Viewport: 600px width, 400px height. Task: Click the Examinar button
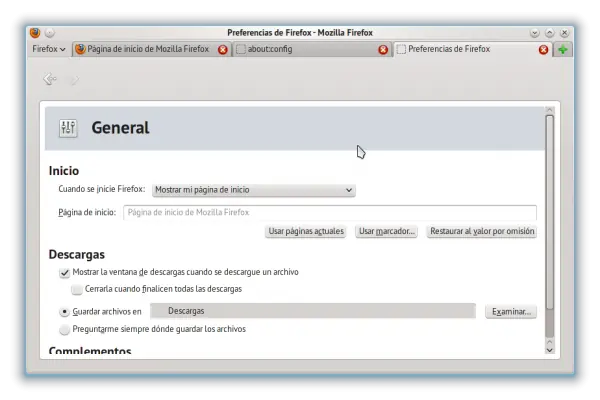(510, 311)
